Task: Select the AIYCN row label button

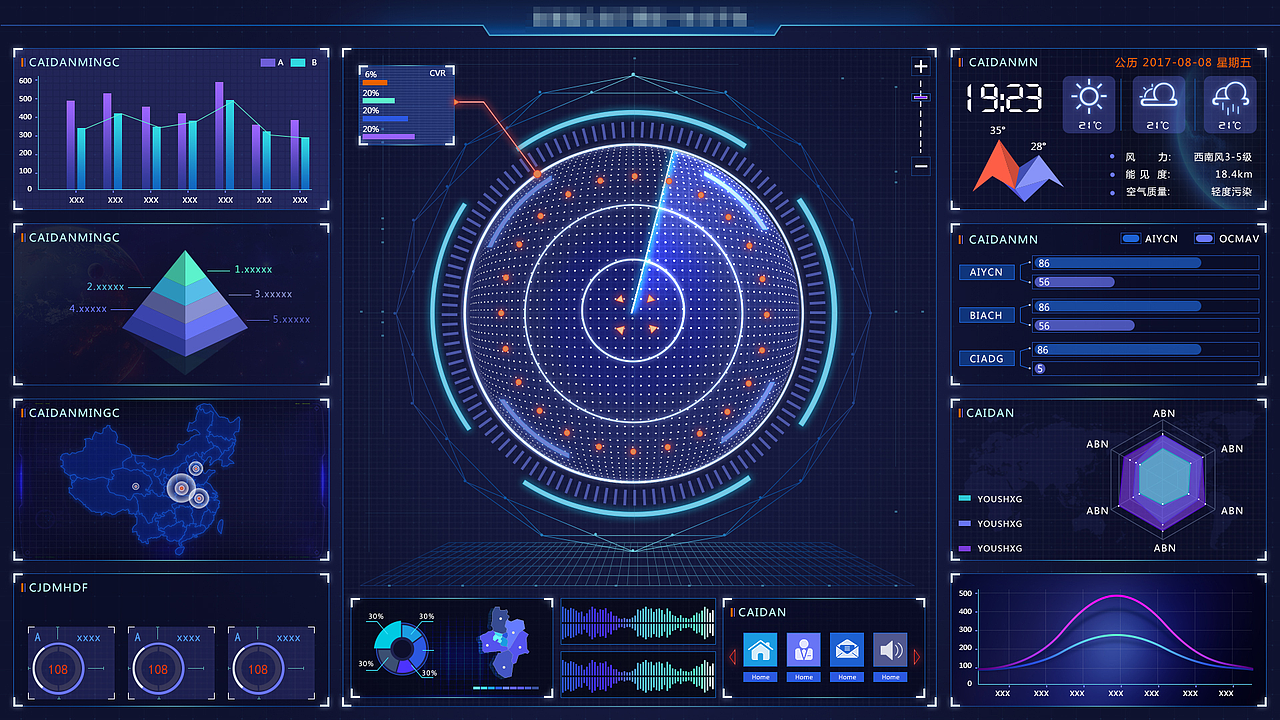Action: point(986,272)
